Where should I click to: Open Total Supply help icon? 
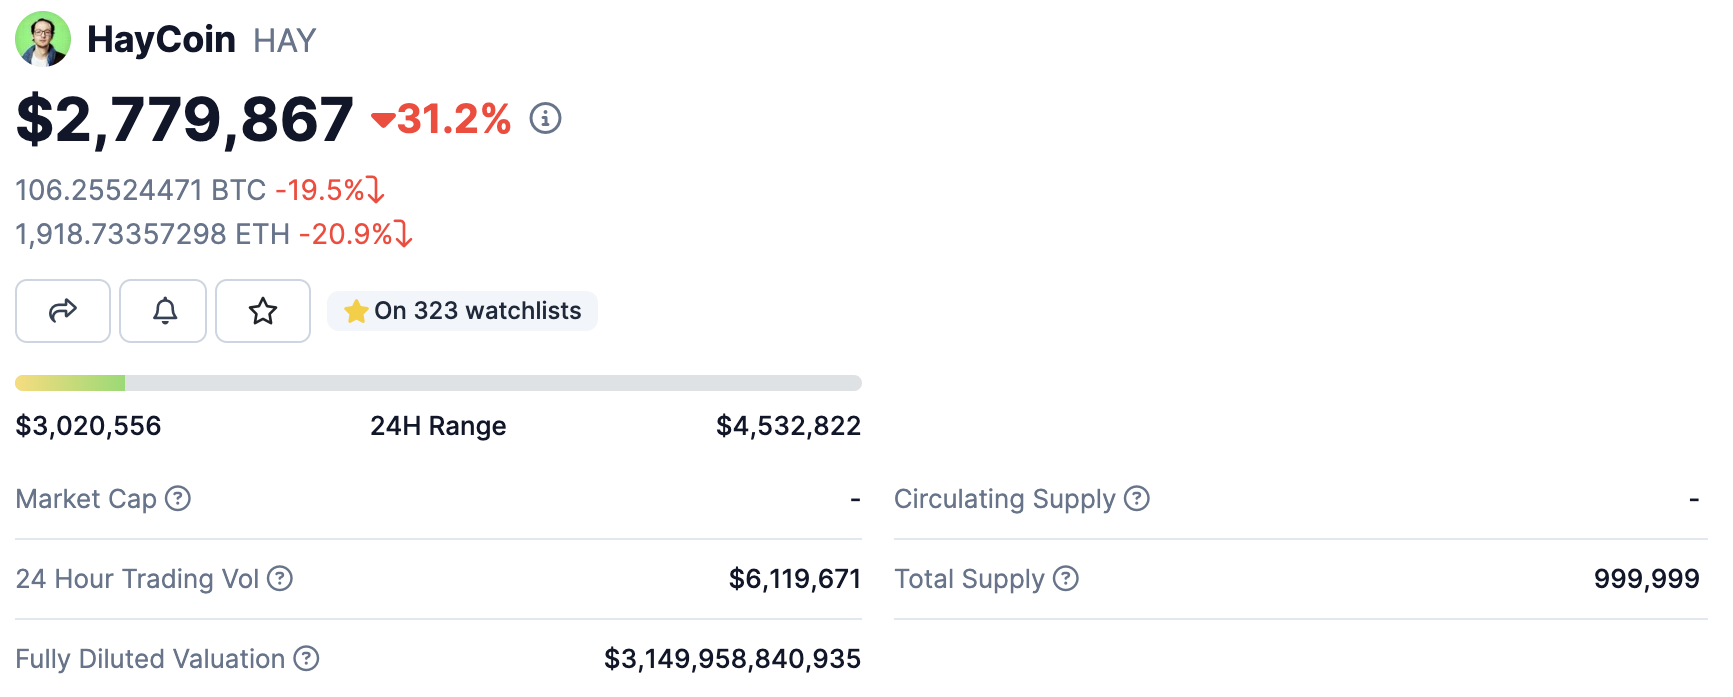[x=1066, y=578]
